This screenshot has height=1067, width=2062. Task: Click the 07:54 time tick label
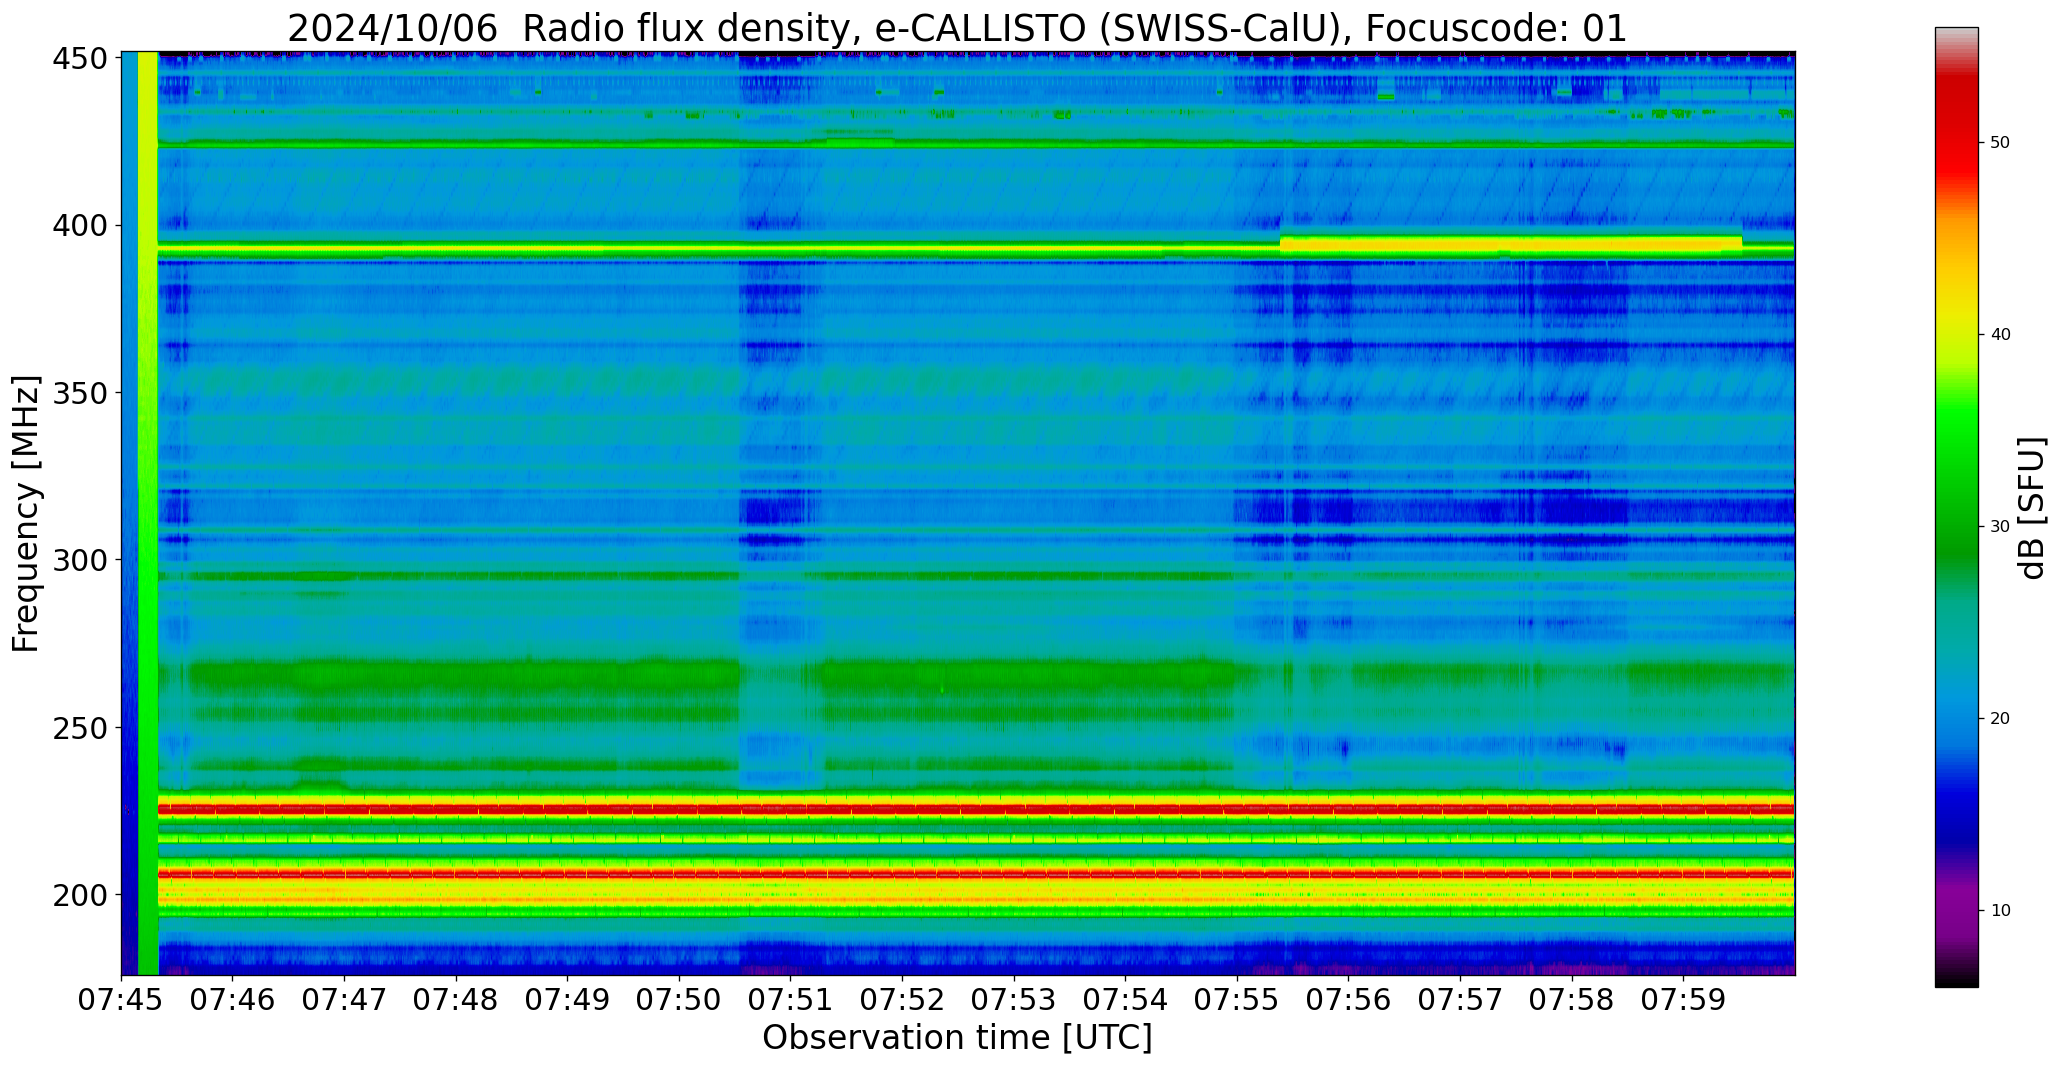pyautogui.click(x=1126, y=1000)
